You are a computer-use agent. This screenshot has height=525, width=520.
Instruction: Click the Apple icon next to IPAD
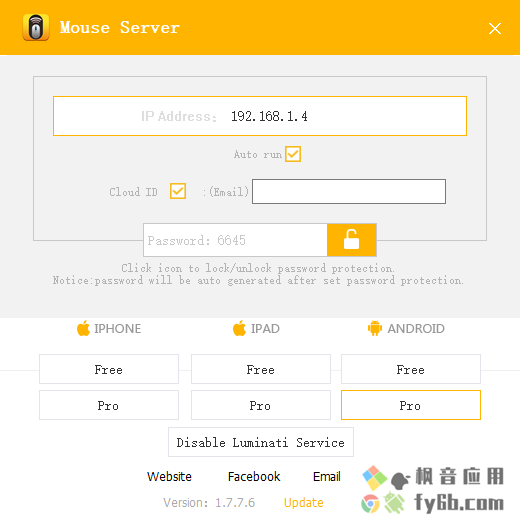[239, 328]
